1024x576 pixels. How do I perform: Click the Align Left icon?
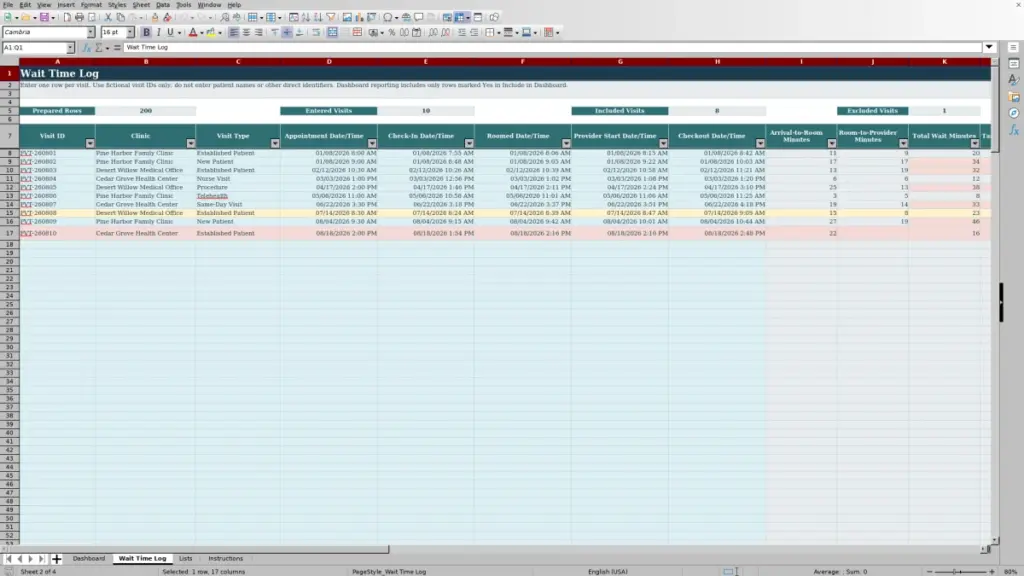click(x=234, y=32)
